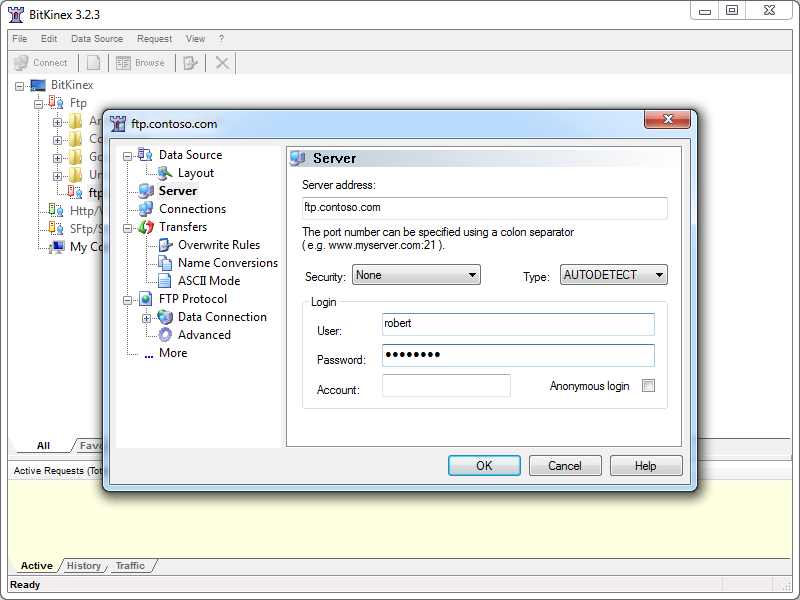Click the Overwrite Rules icon in tree

point(165,245)
